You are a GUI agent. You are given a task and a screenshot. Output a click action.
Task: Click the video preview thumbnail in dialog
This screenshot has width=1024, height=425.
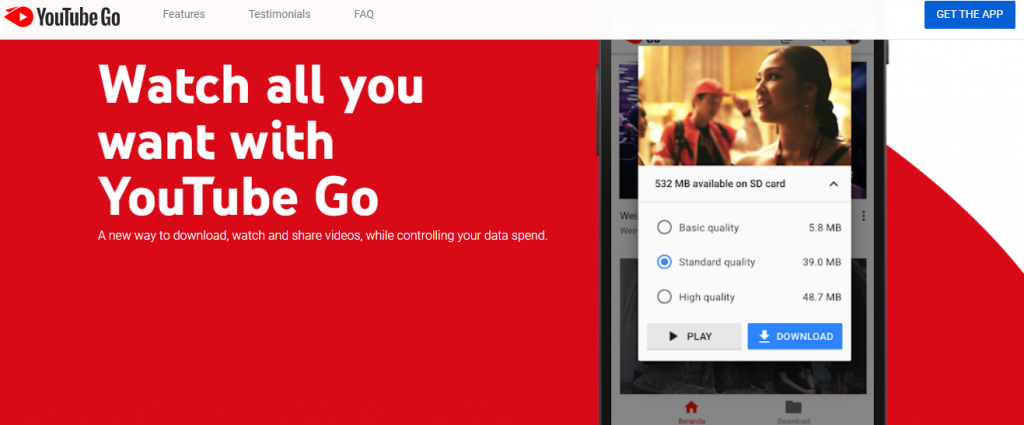(744, 105)
